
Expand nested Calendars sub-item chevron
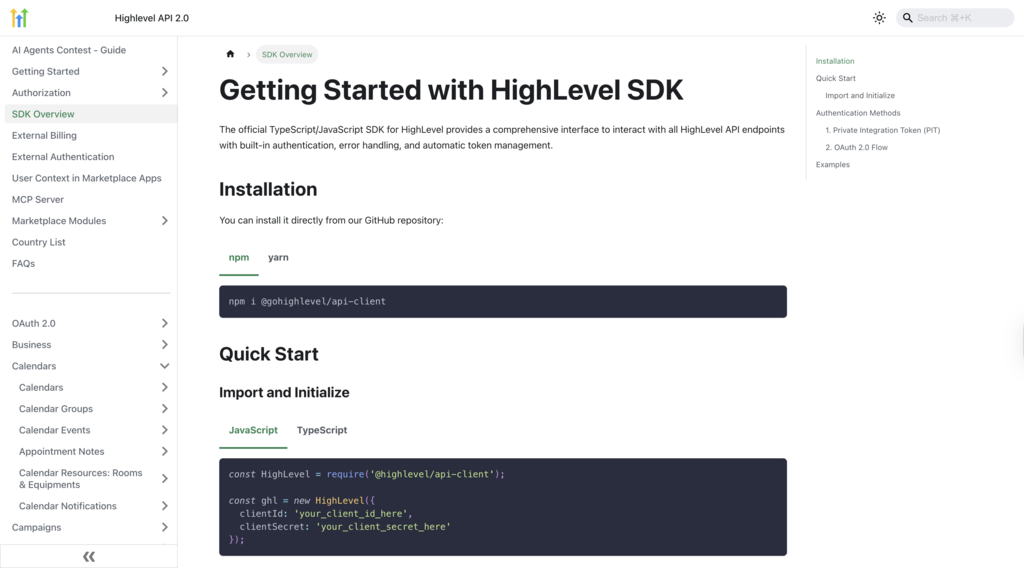point(165,387)
